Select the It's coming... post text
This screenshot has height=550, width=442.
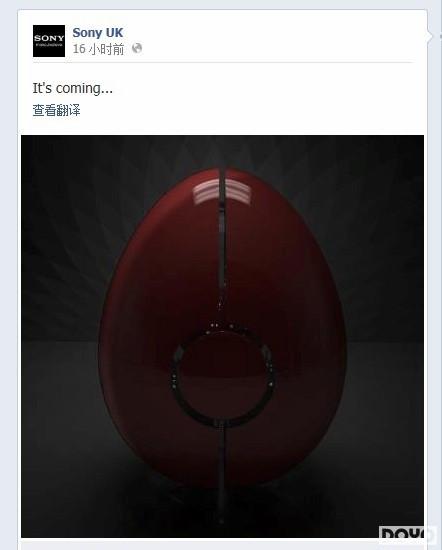73,88
